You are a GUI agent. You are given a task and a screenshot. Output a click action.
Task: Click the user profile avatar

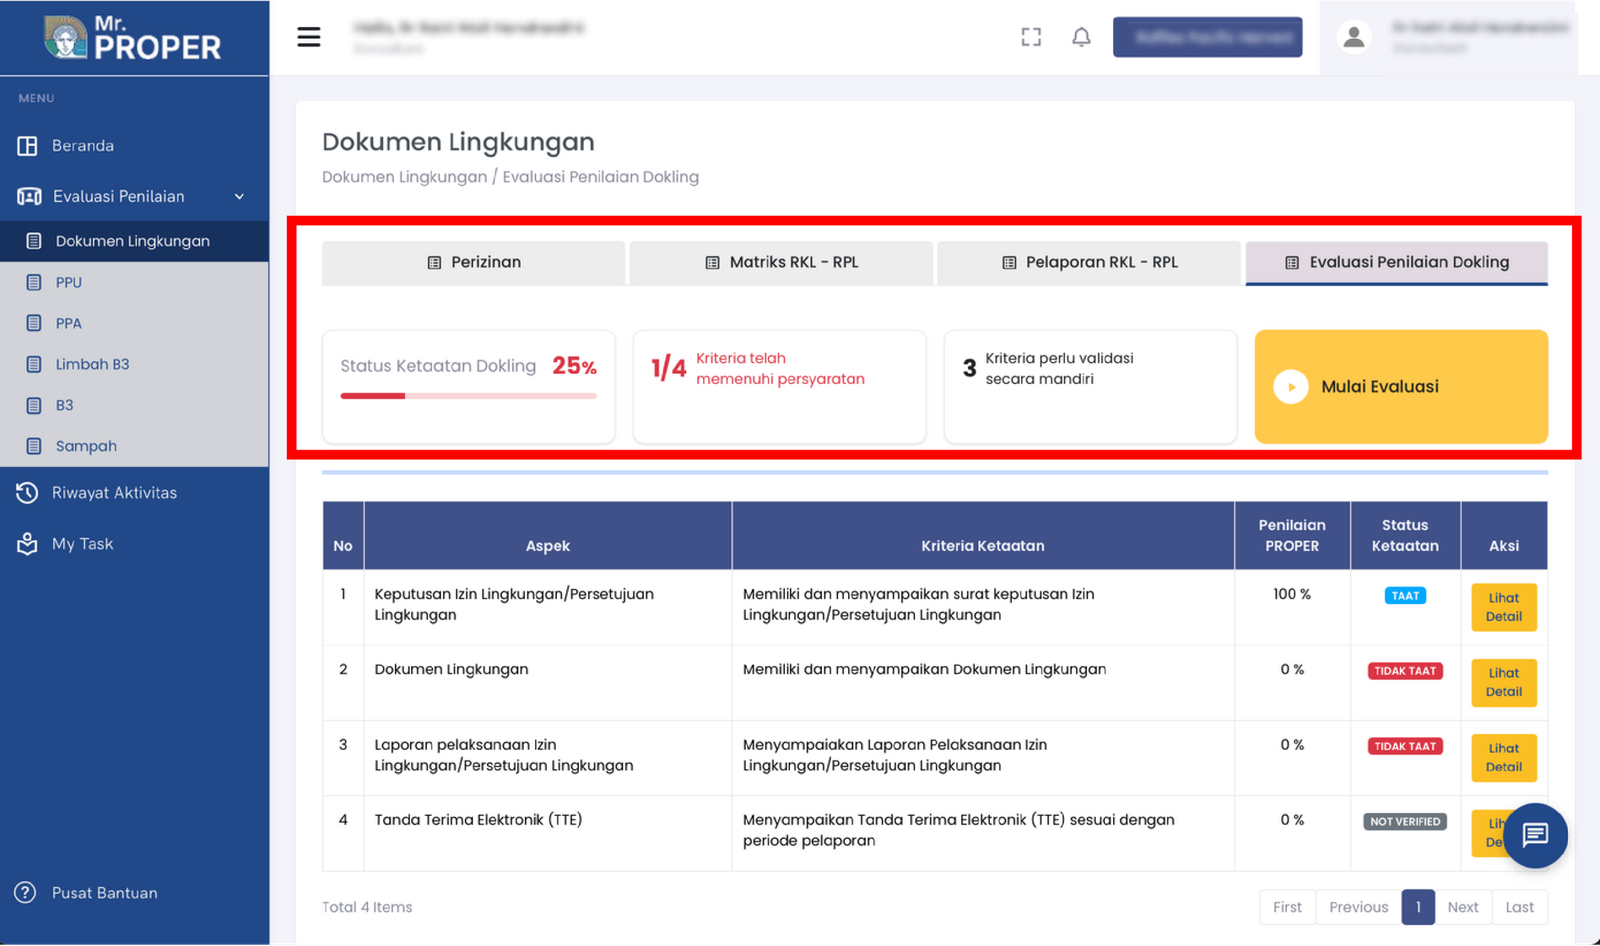(1354, 37)
